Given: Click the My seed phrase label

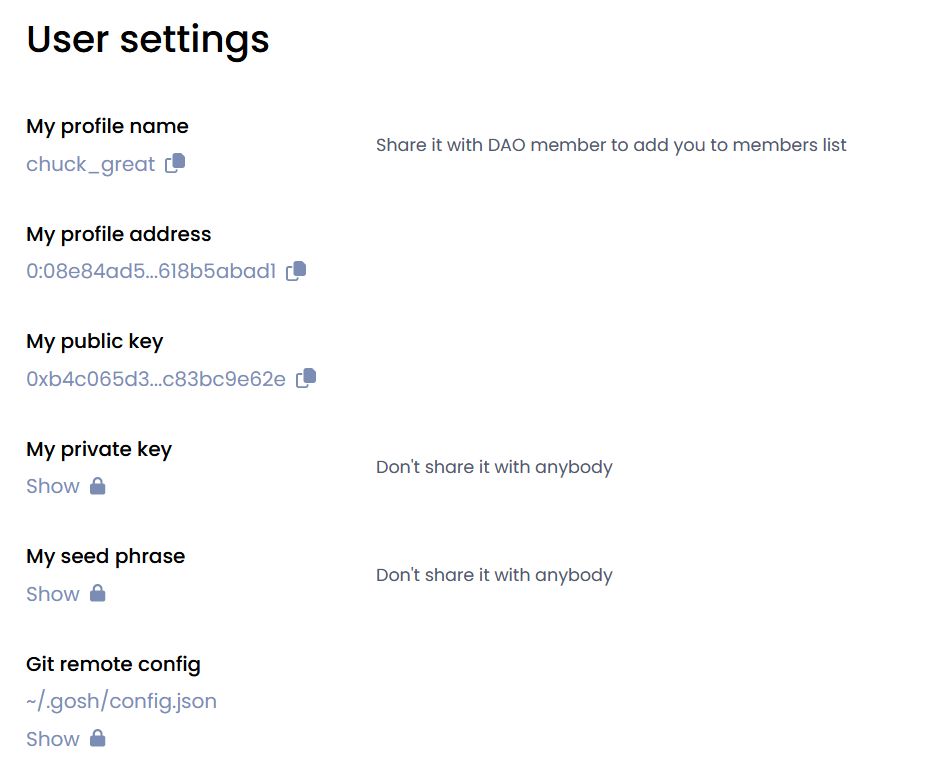Looking at the screenshot, I should [x=105, y=556].
